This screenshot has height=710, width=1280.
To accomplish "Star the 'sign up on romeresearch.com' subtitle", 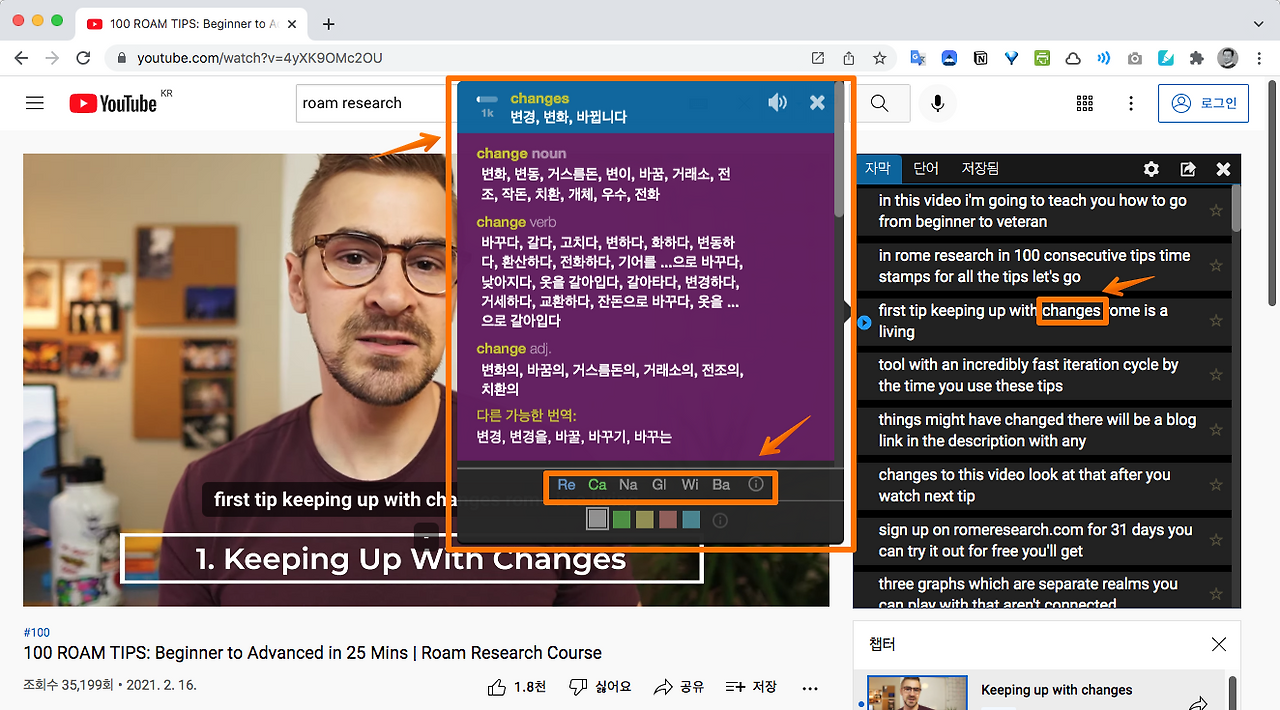I will (1216, 540).
